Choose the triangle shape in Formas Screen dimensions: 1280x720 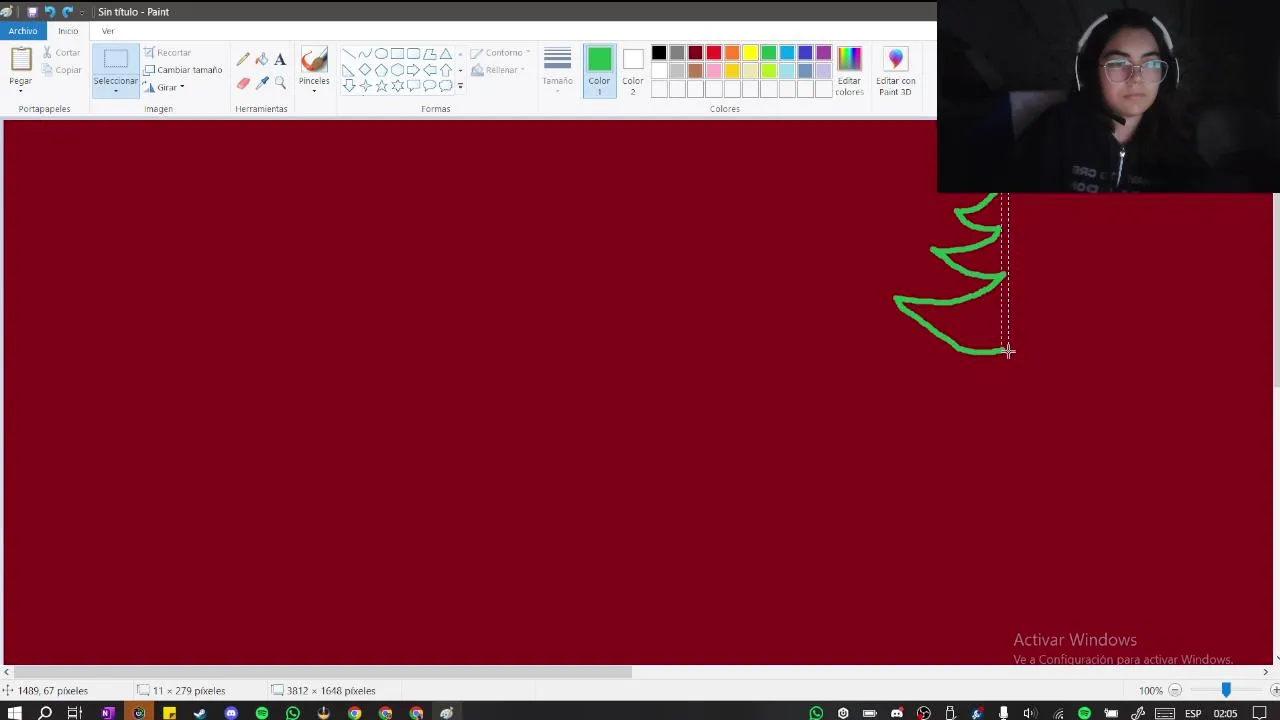point(445,54)
